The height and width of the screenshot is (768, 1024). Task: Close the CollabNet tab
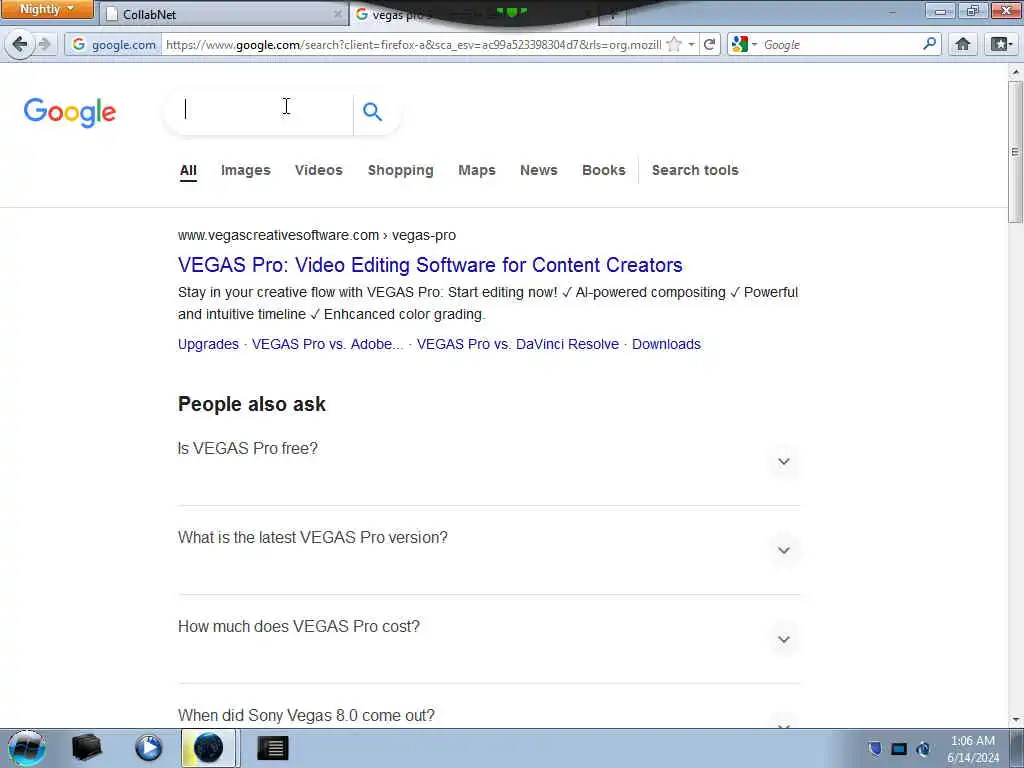coord(338,14)
